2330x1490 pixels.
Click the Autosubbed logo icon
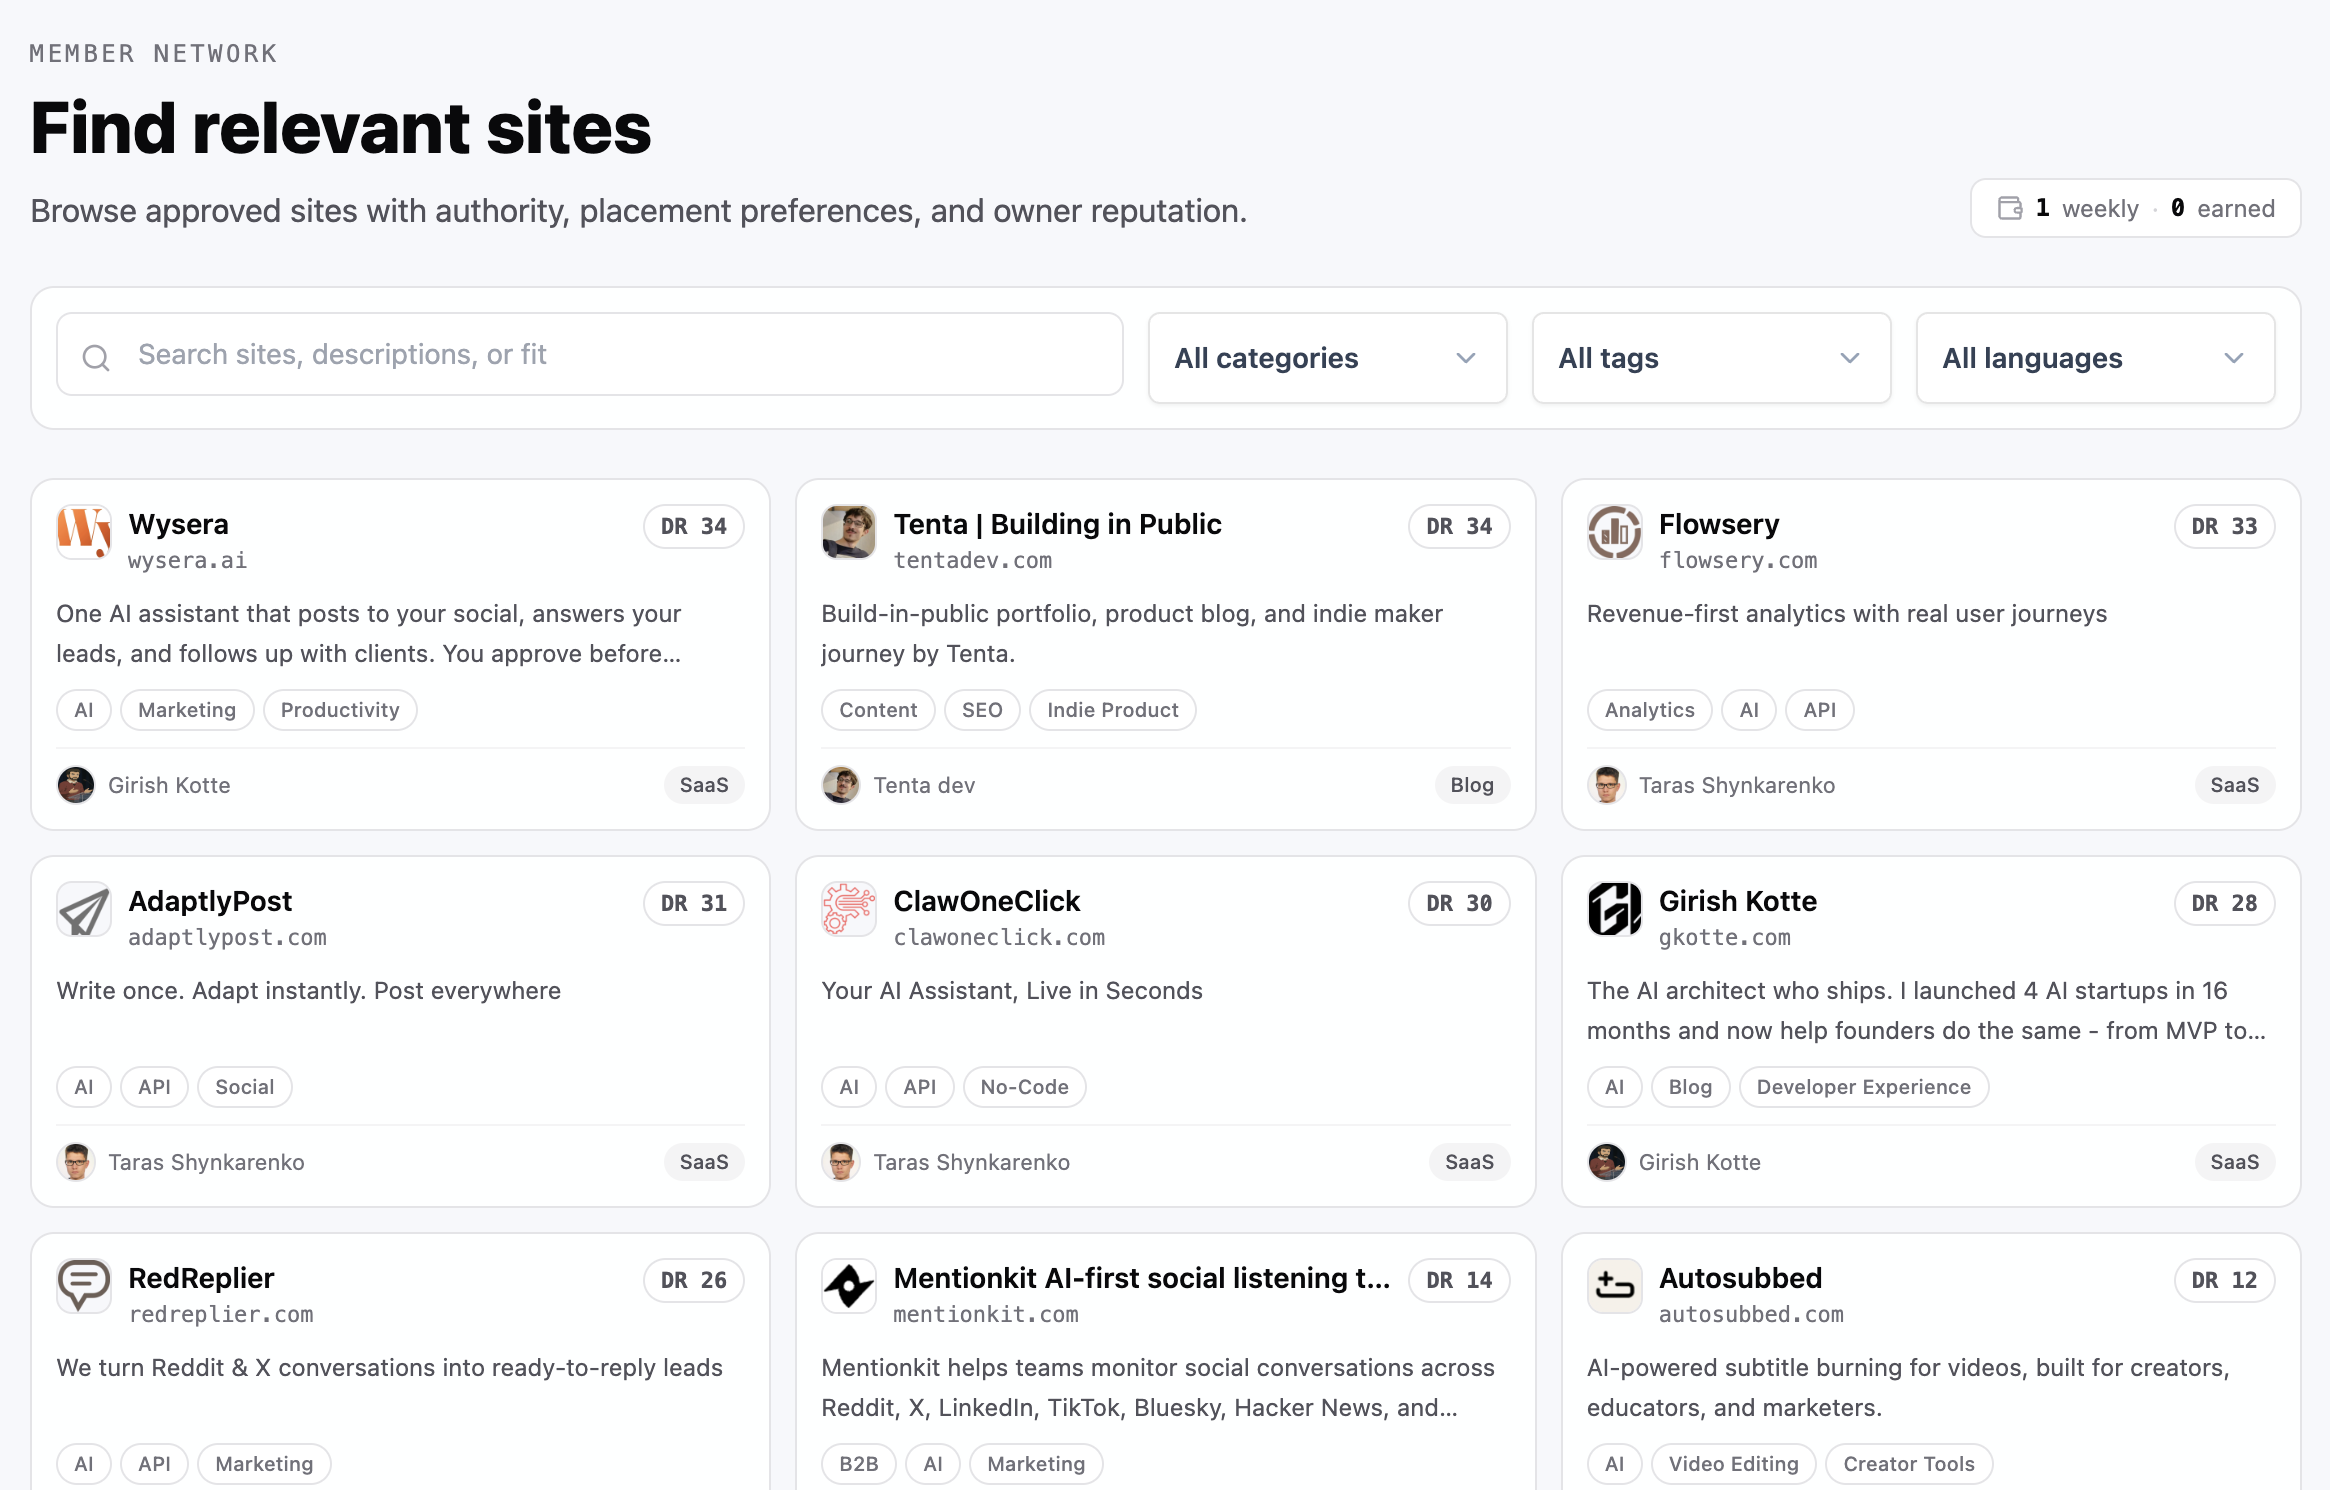[x=1614, y=1286]
